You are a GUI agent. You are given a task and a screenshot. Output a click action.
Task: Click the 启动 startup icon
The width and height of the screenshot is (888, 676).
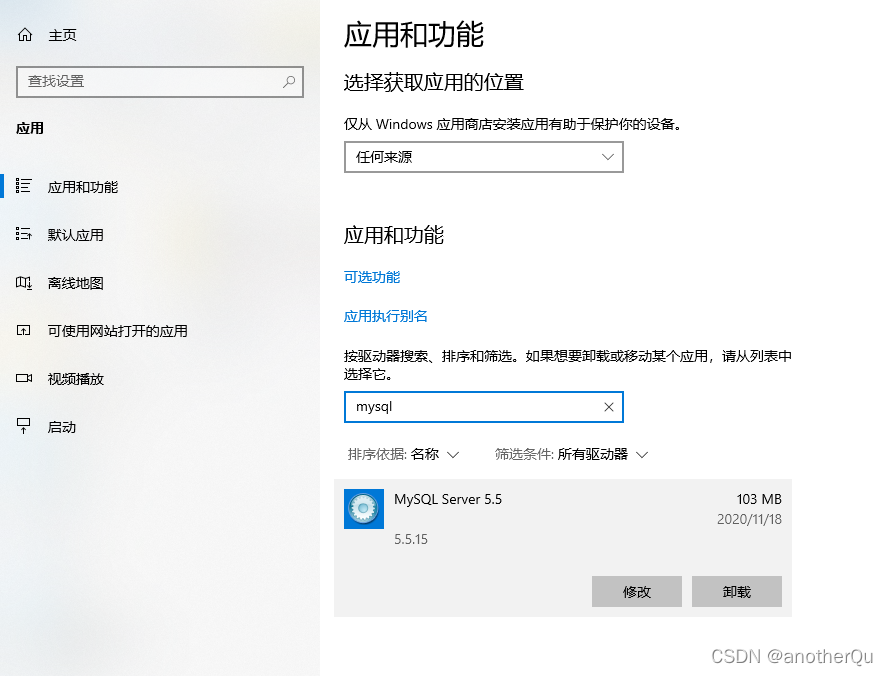(24, 426)
